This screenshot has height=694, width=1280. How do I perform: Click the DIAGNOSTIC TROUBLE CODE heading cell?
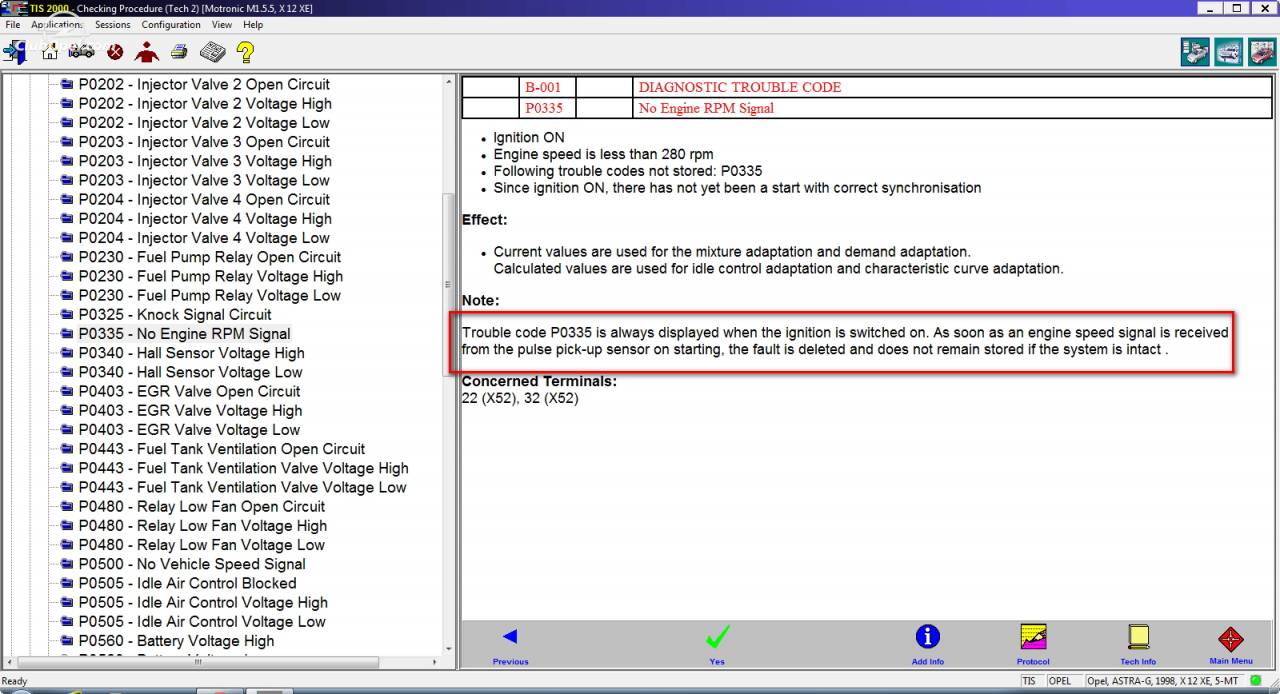coord(953,87)
